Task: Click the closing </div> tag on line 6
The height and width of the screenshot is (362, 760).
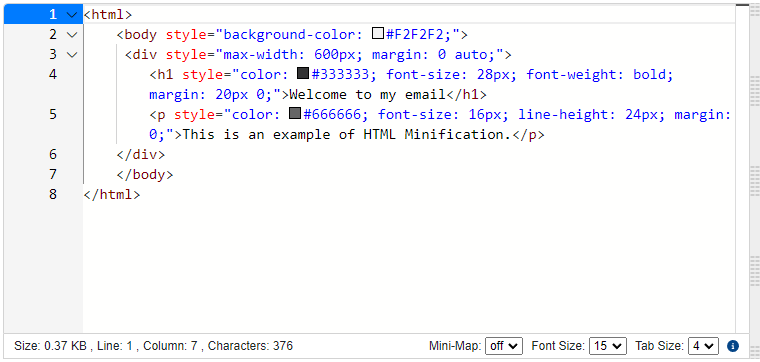Action: click(x=141, y=155)
